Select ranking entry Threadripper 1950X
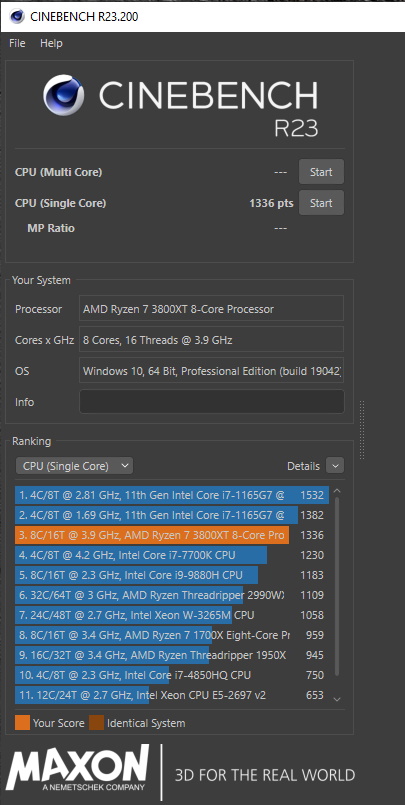Viewport: 405px width, 805px height. coord(172,655)
